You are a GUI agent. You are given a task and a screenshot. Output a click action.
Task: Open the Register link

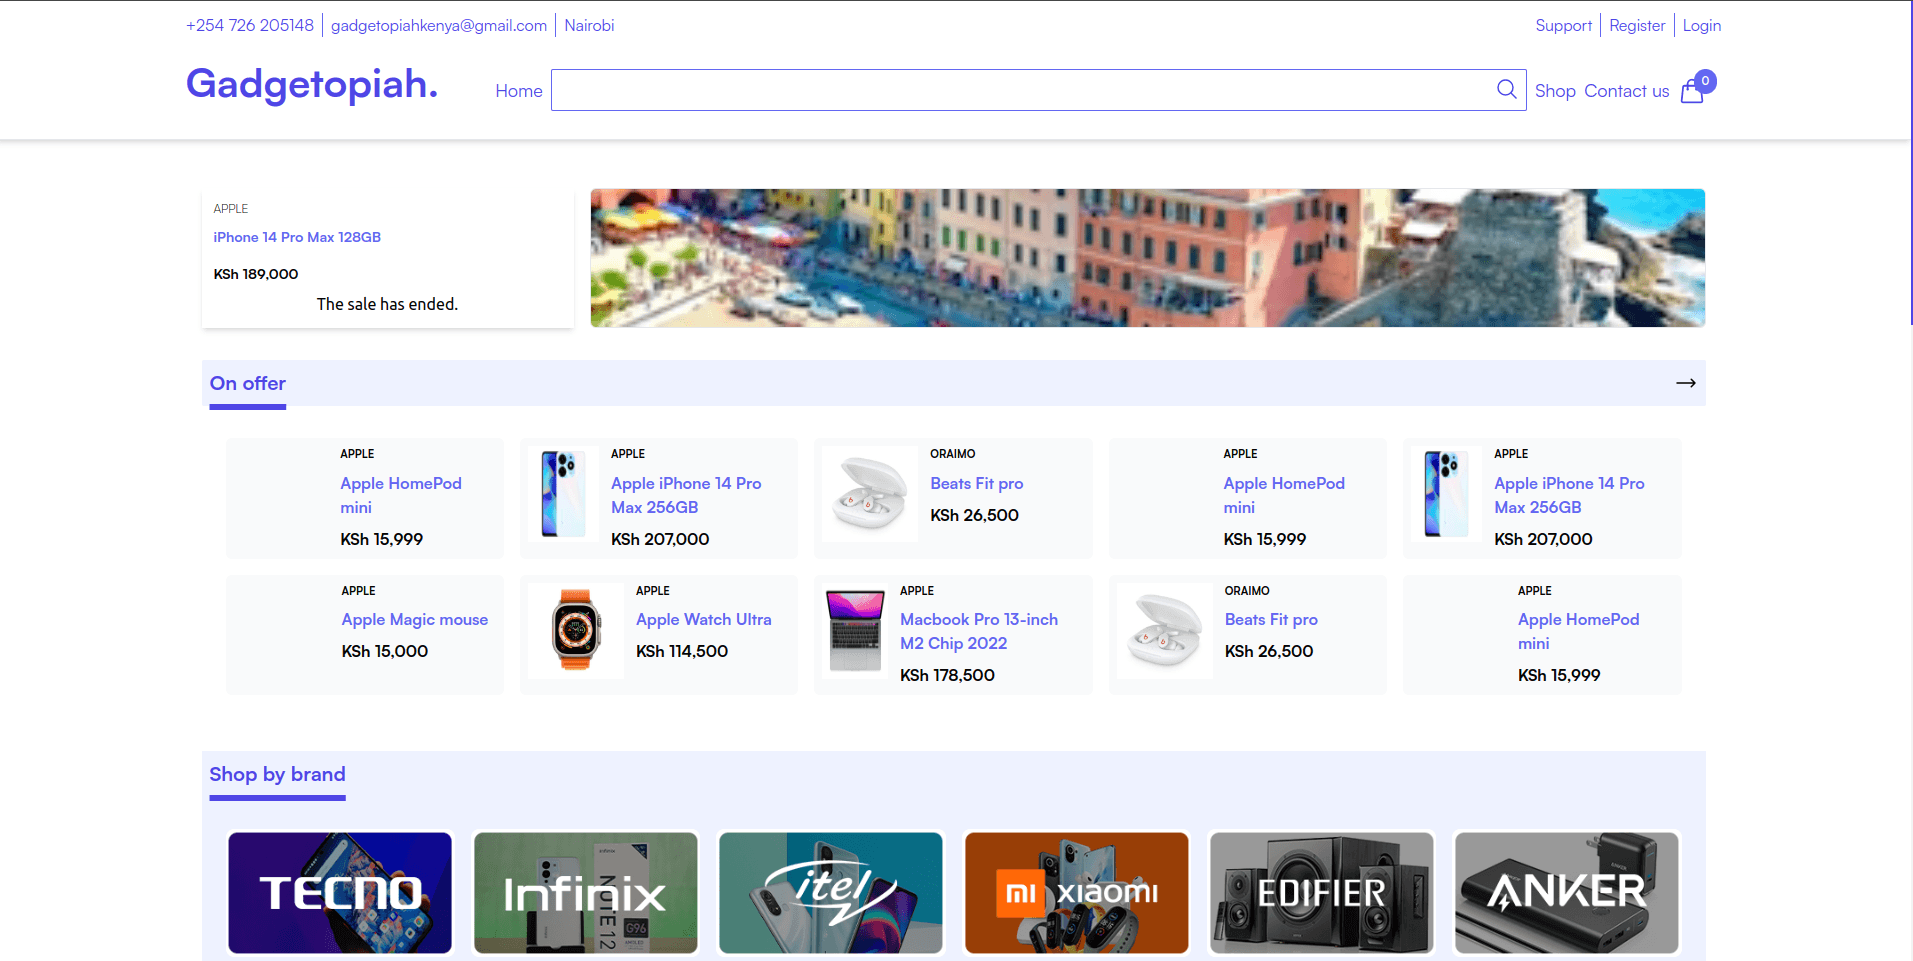coord(1637,25)
